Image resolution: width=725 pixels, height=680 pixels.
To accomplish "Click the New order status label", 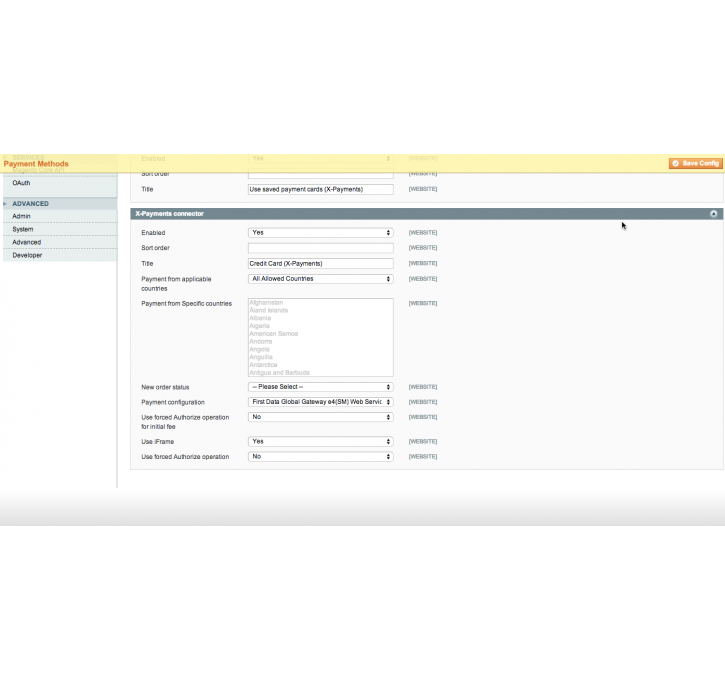I will [165, 387].
